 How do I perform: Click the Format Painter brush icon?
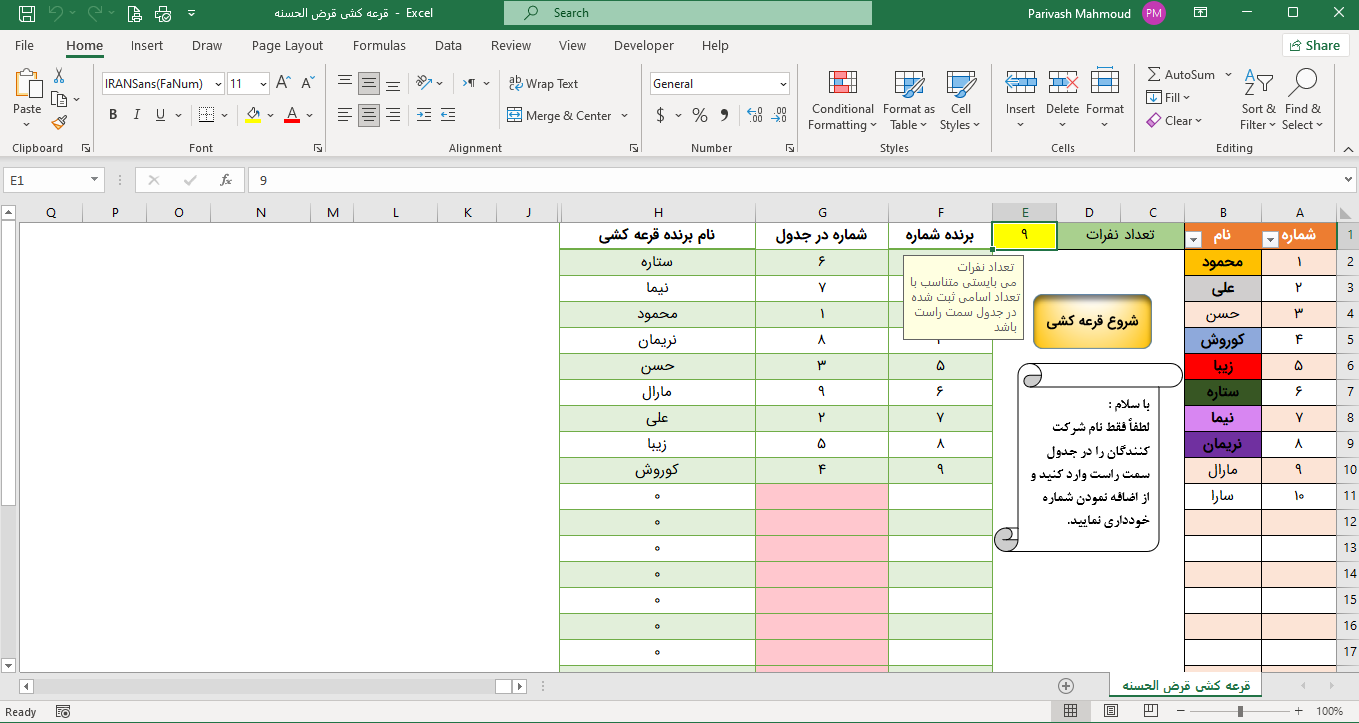[x=59, y=123]
